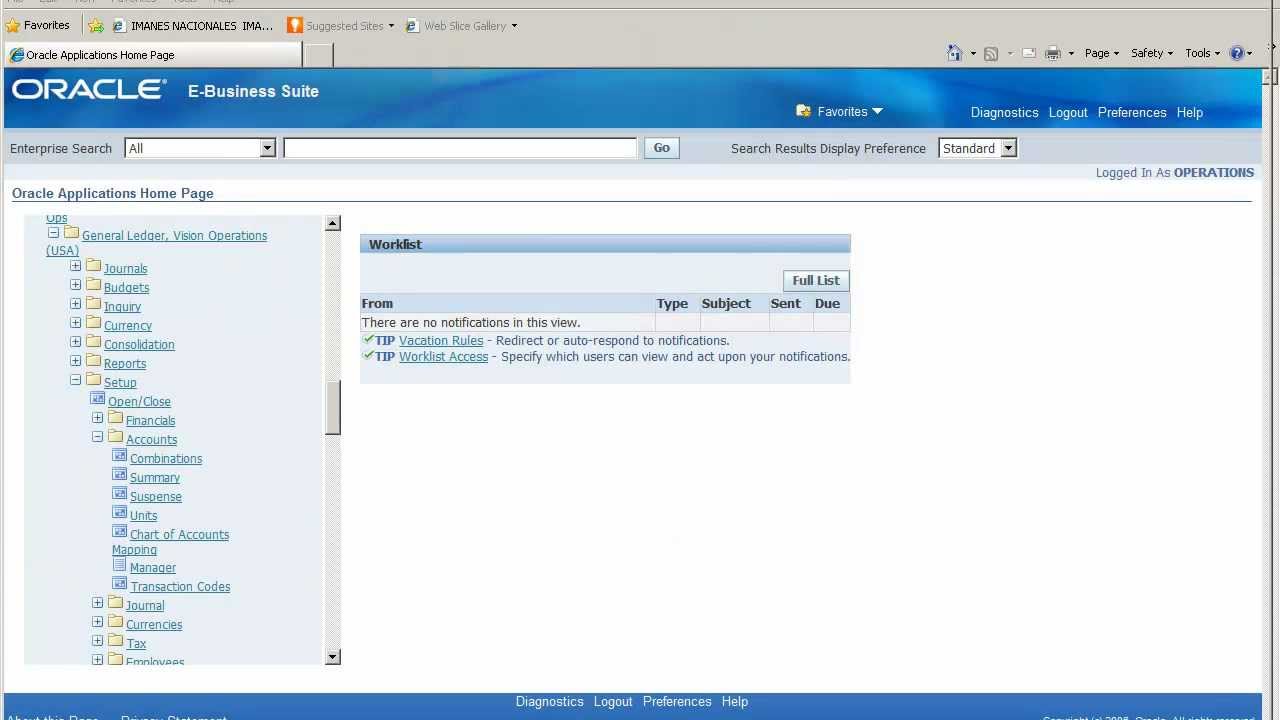Click the navigator scrollbar down arrow
The width and height of the screenshot is (1280, 720).
pyautogui.click(x=333, y=657)
